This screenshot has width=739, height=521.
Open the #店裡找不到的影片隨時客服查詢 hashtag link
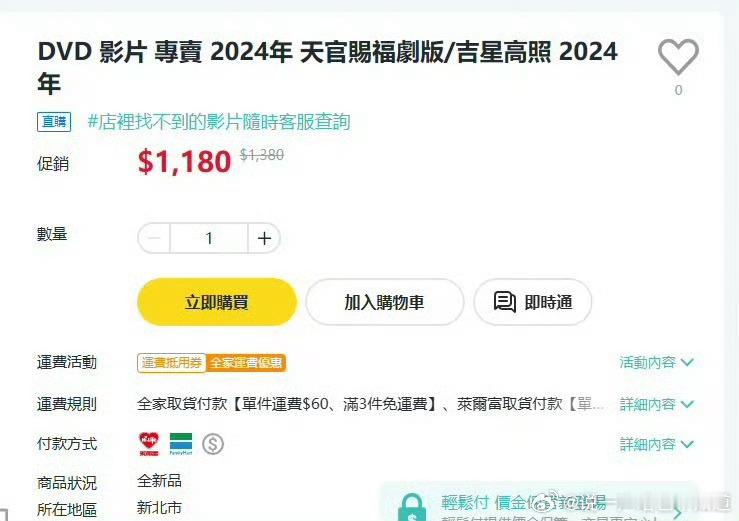tap(219, 122)
